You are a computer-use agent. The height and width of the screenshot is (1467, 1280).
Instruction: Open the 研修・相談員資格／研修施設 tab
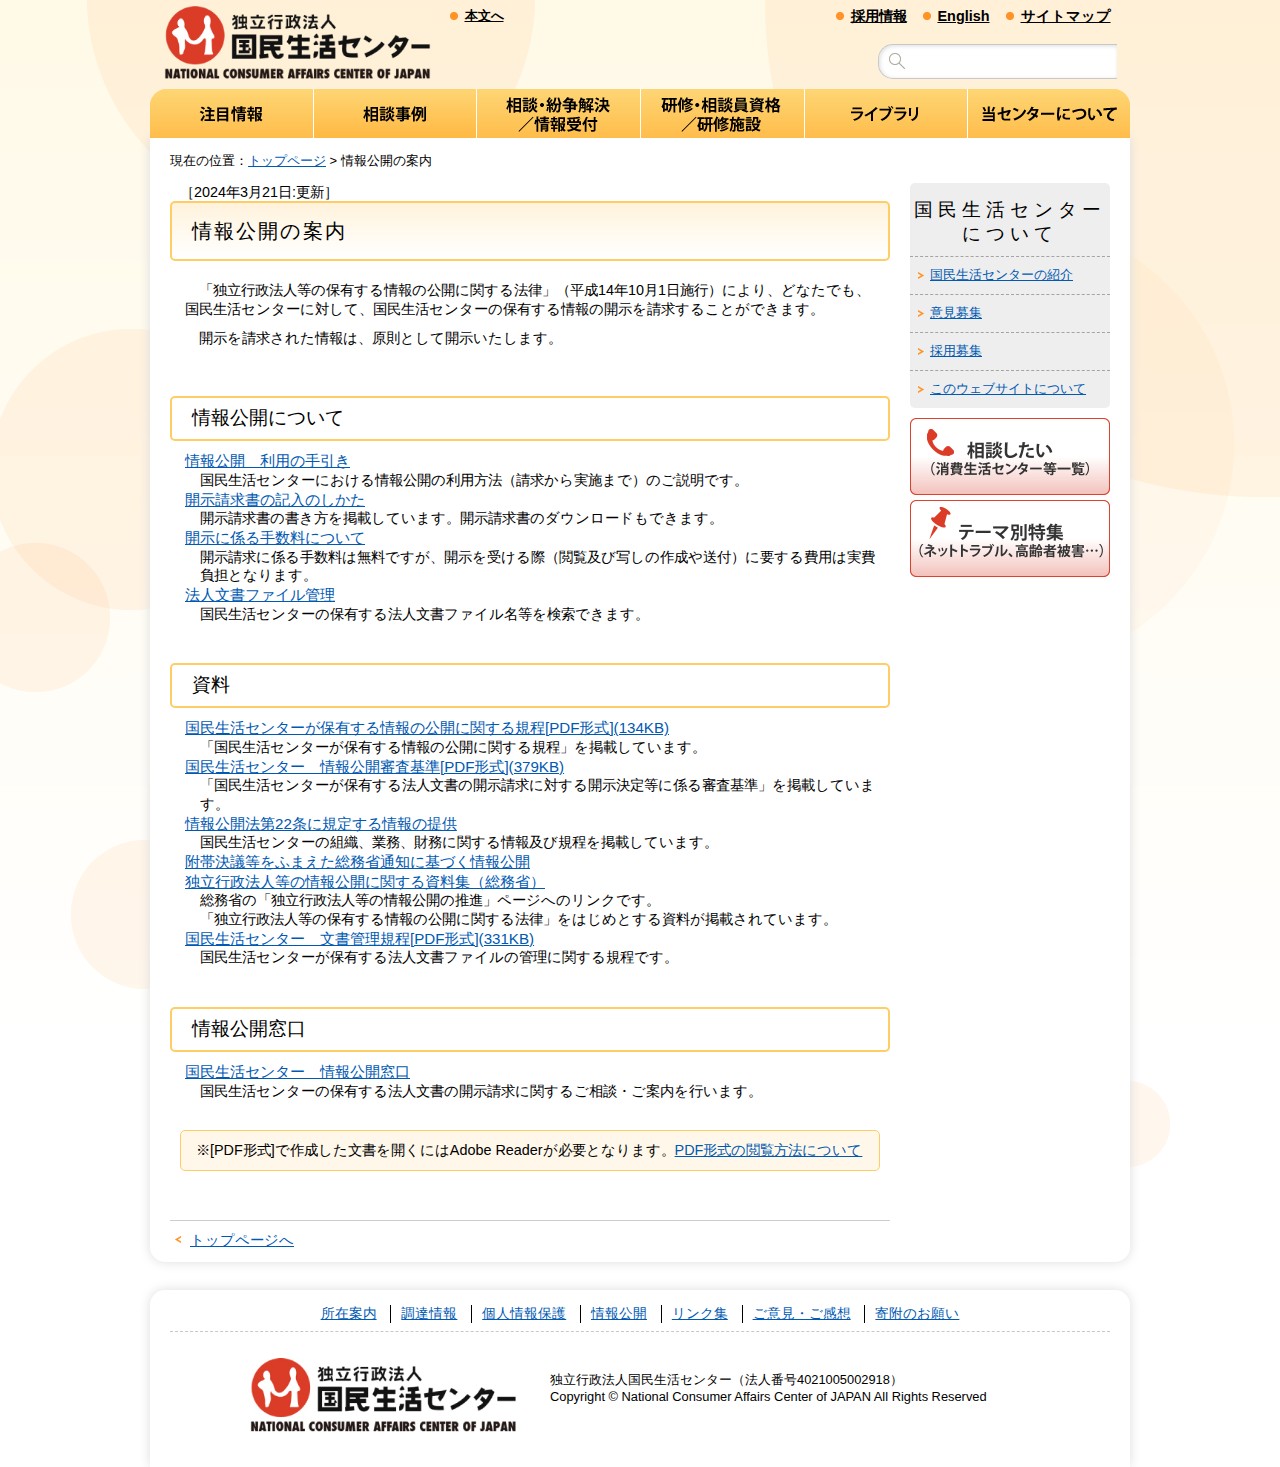tap(722, 114)
